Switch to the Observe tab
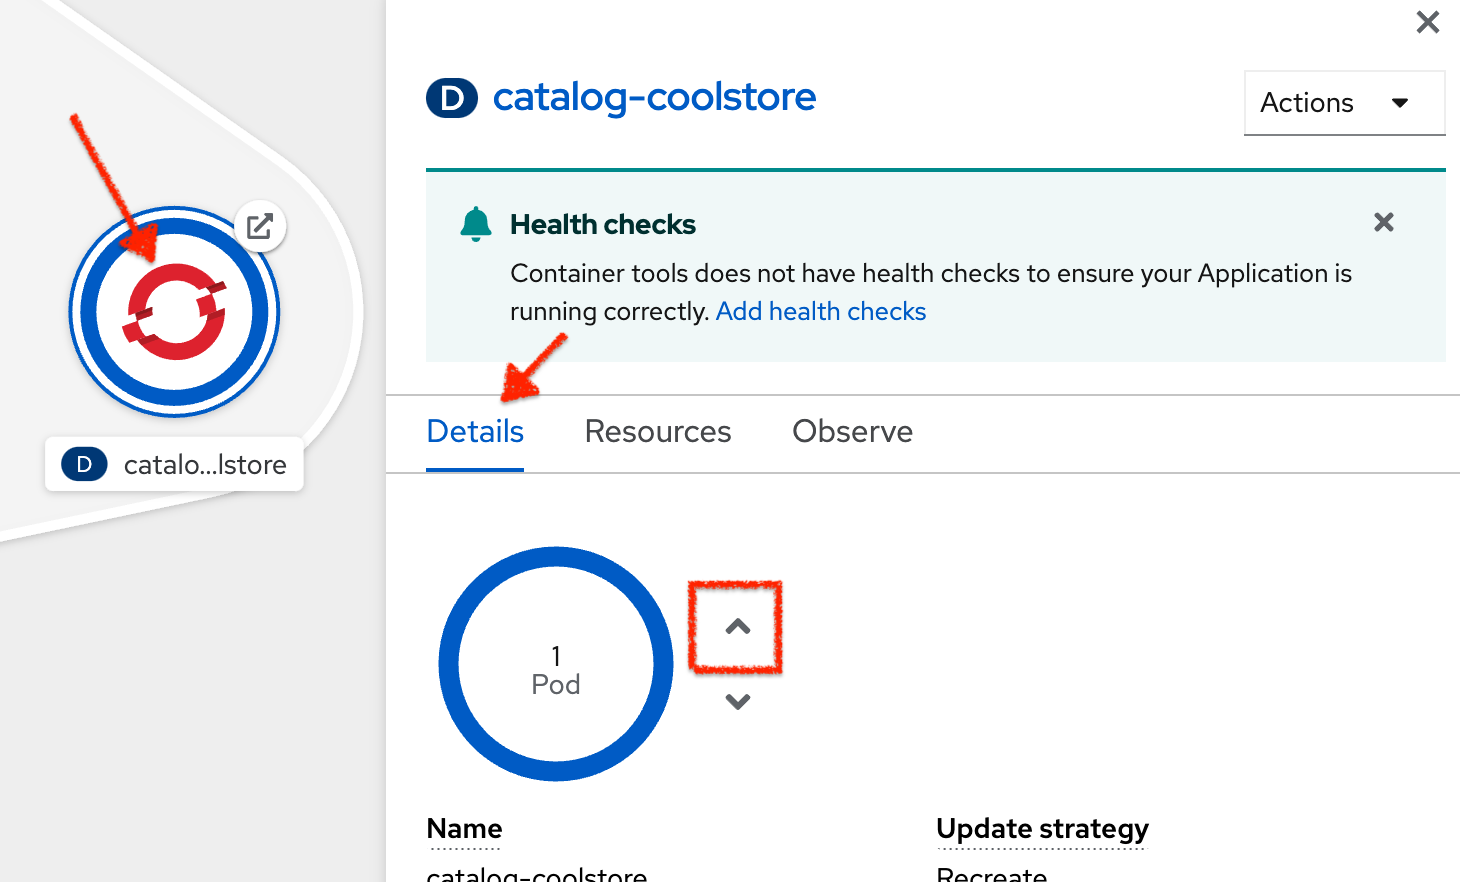Screen dimensions: 1460x882 coord(853,432)
